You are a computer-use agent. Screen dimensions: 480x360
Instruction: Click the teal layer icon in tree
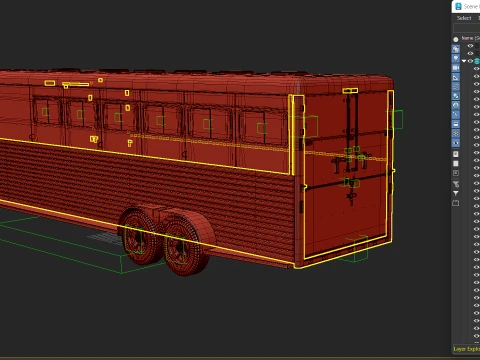point(477,61)
